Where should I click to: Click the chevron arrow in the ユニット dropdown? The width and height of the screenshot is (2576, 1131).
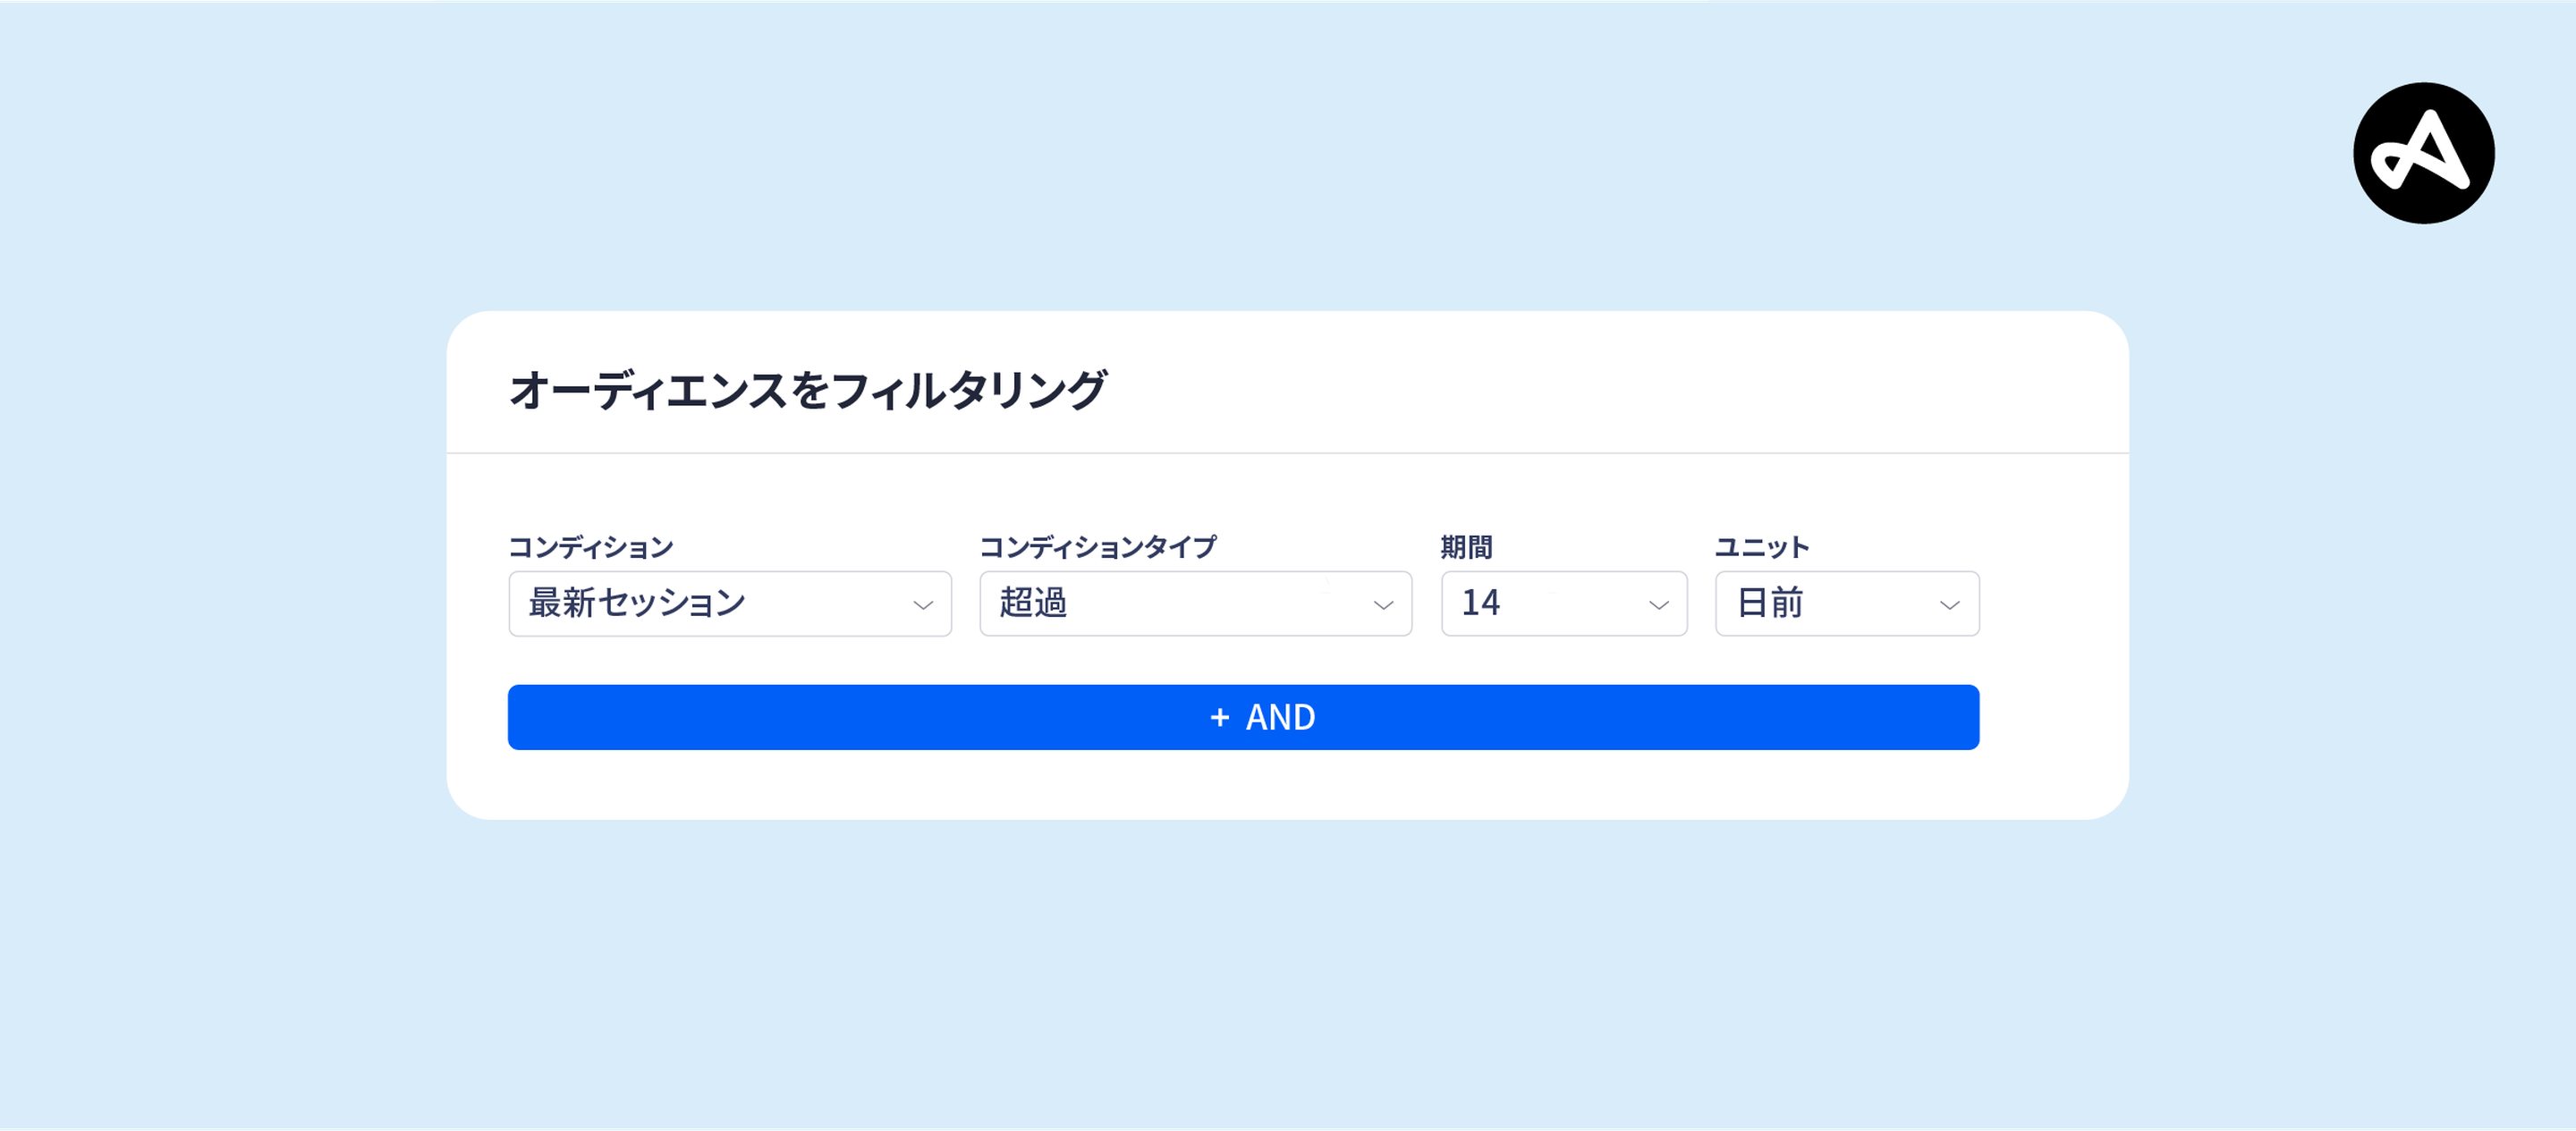click(x=1949, y=605)
